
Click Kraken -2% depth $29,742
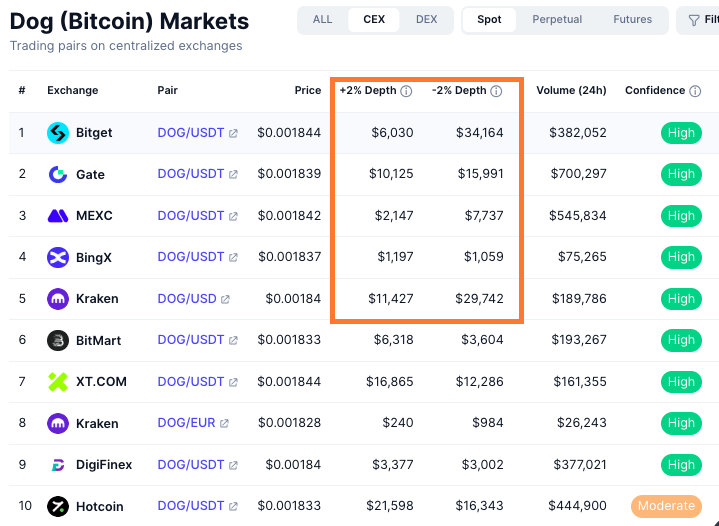pos(479,299)
